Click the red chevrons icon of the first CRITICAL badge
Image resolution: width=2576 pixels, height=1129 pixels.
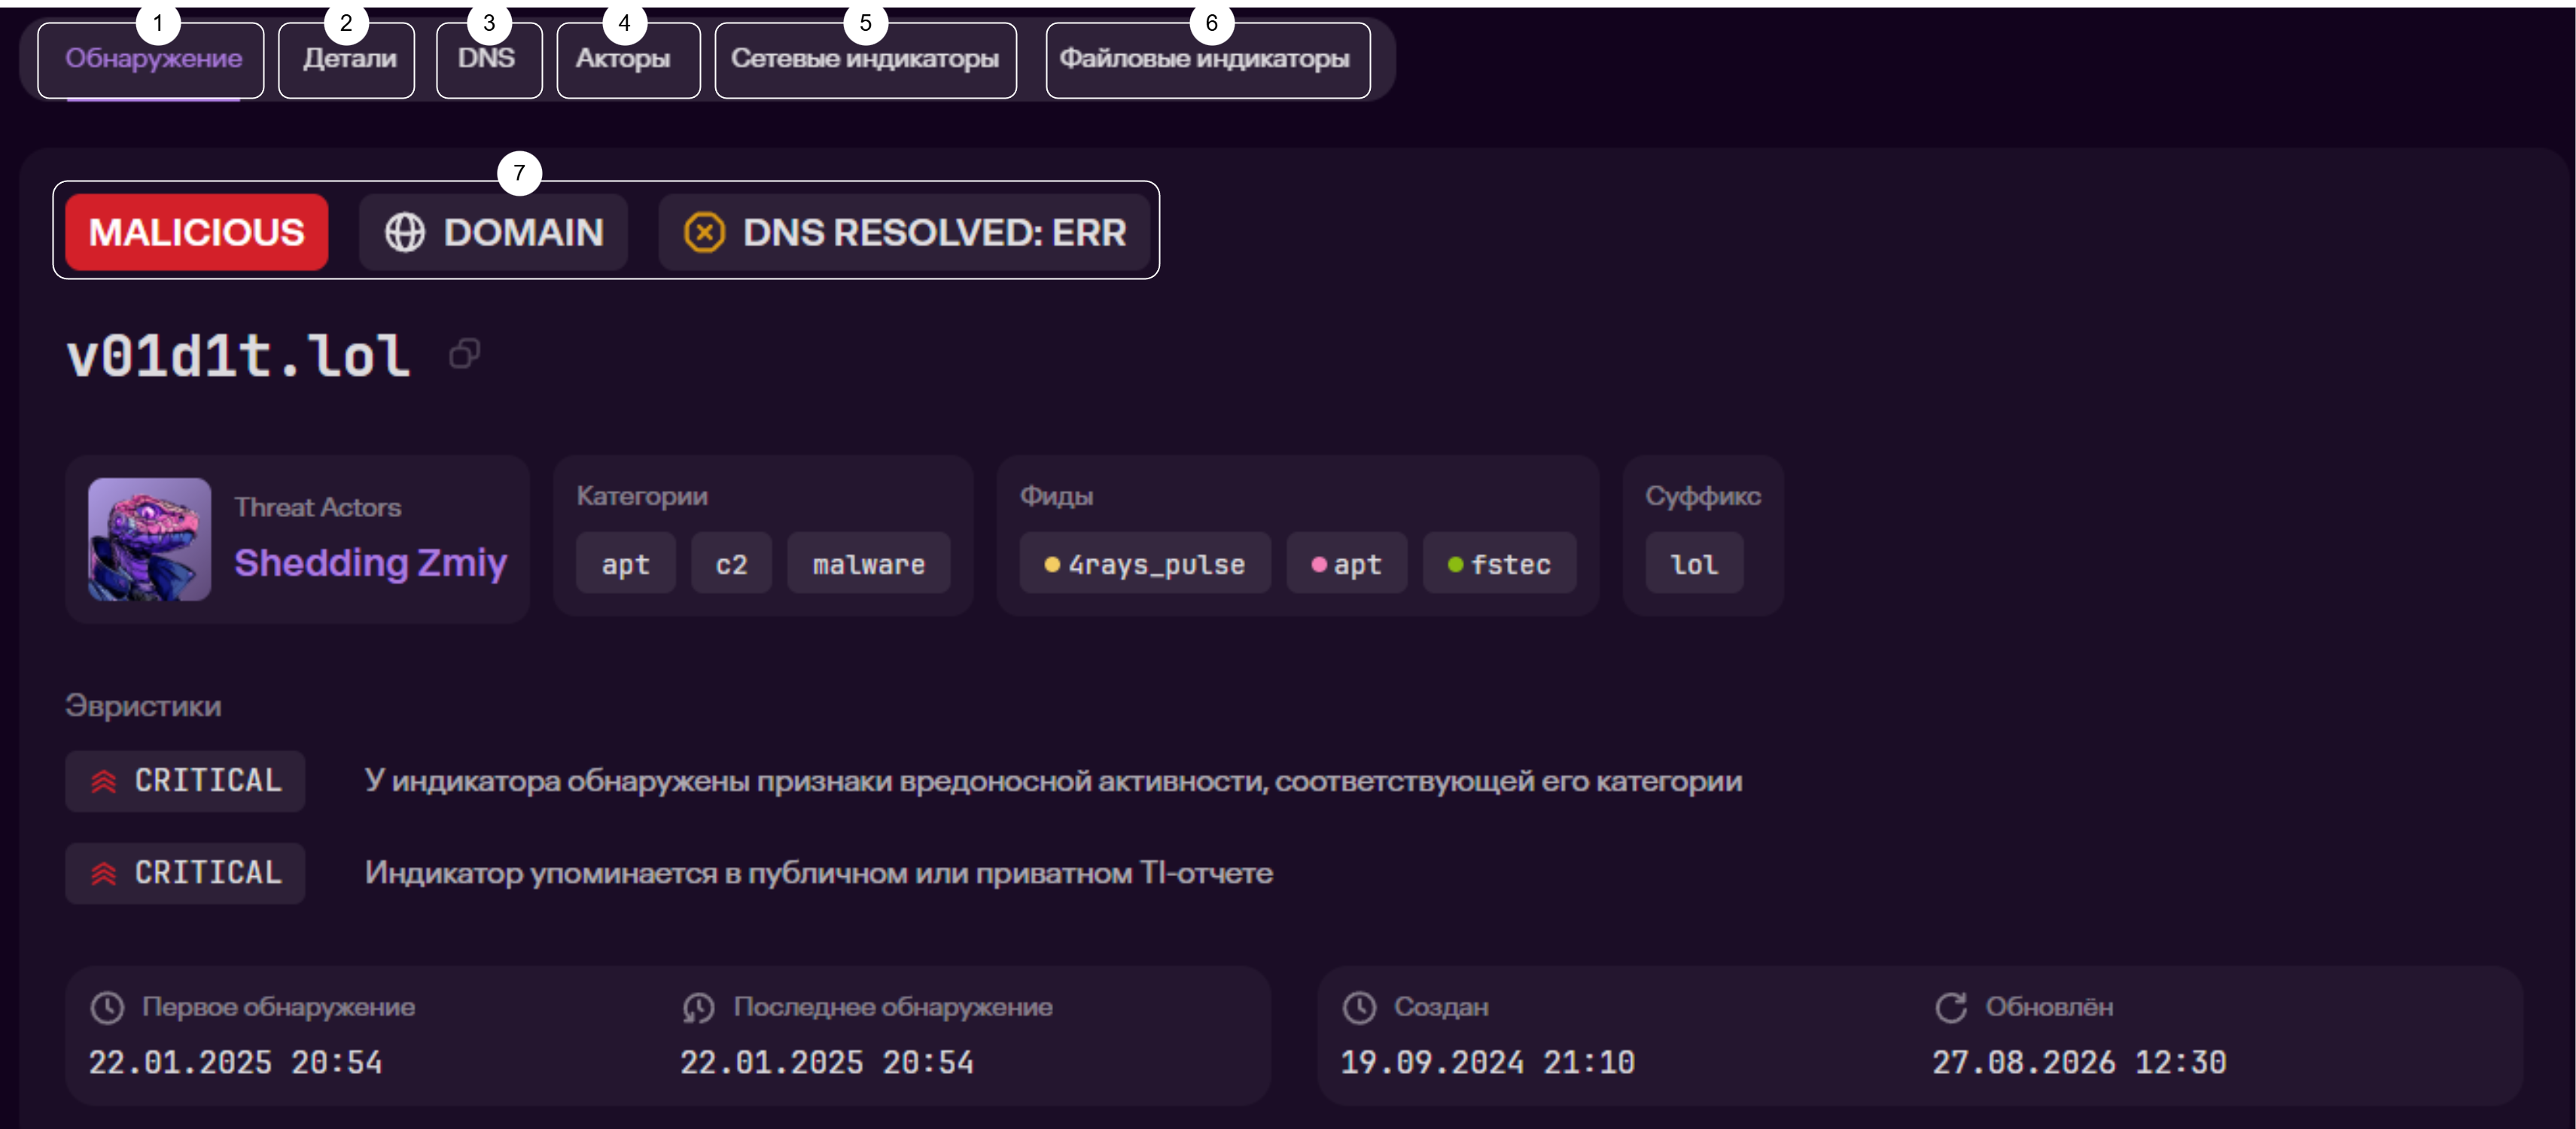104,781
